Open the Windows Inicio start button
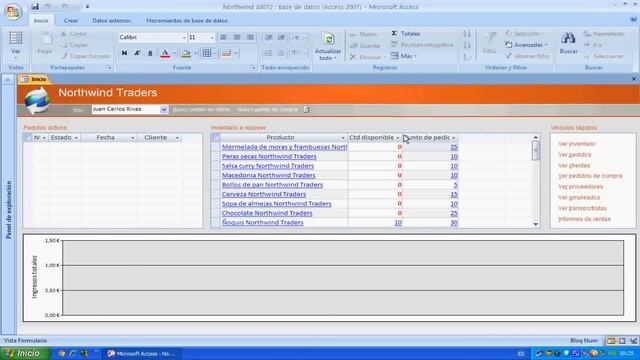This screenshot has height=360, width=640. 24,353
